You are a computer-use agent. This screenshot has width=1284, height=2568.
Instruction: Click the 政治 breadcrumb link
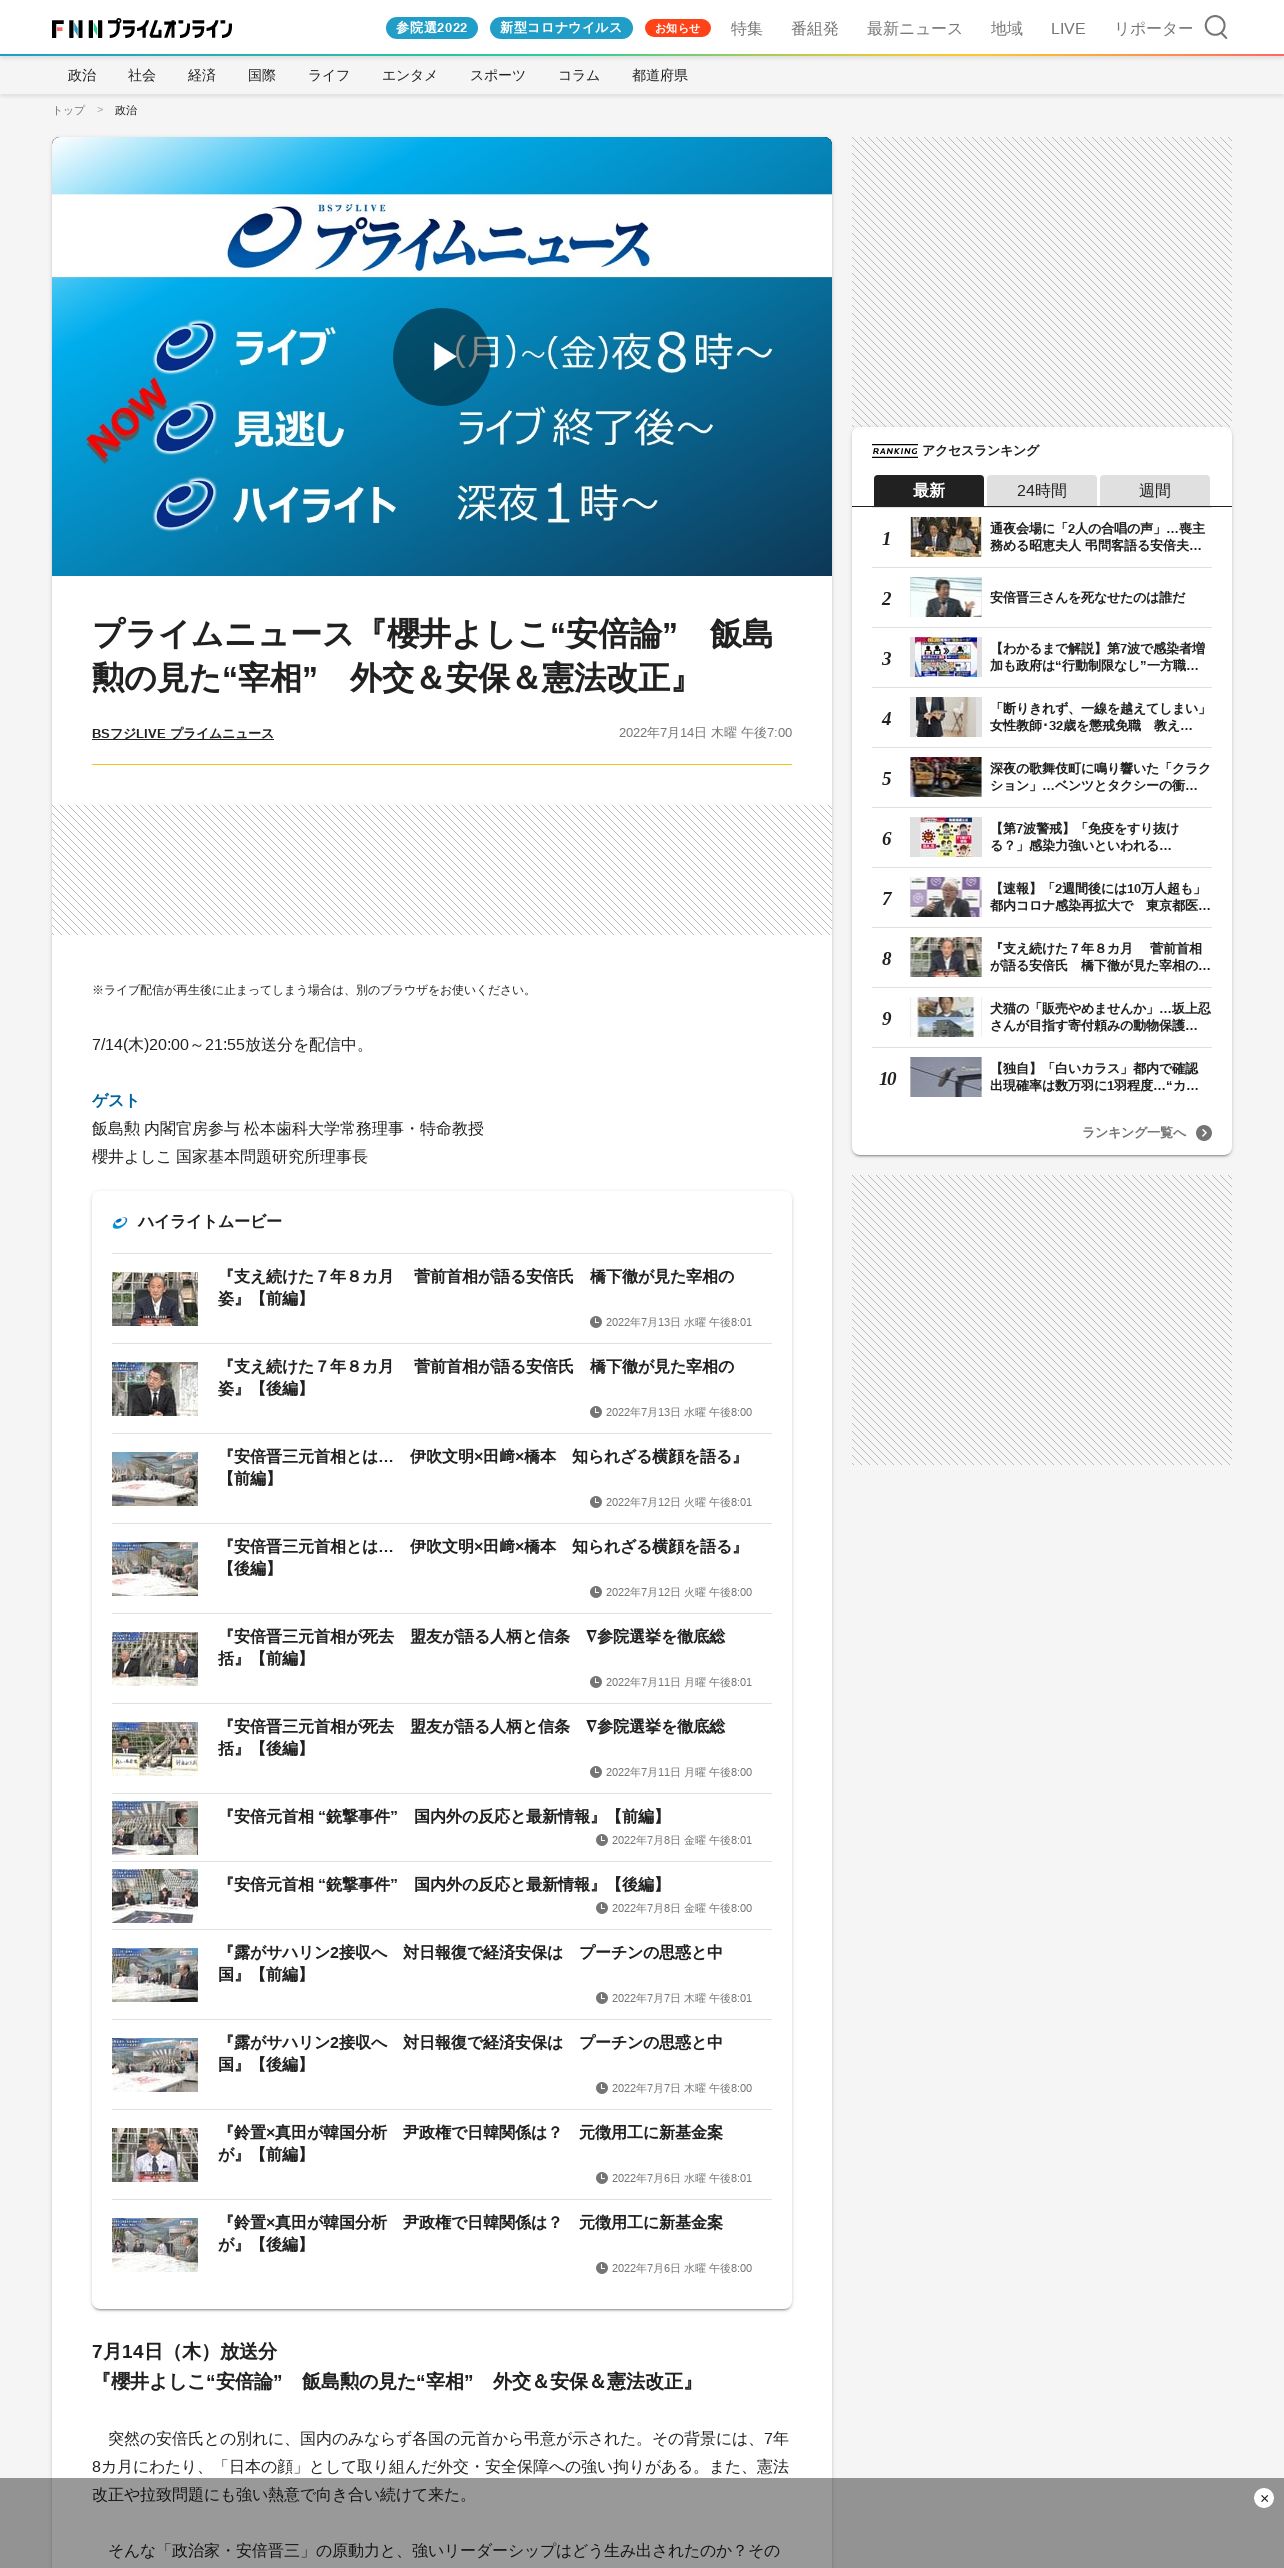pyautogui.click(x=126, y=110)
